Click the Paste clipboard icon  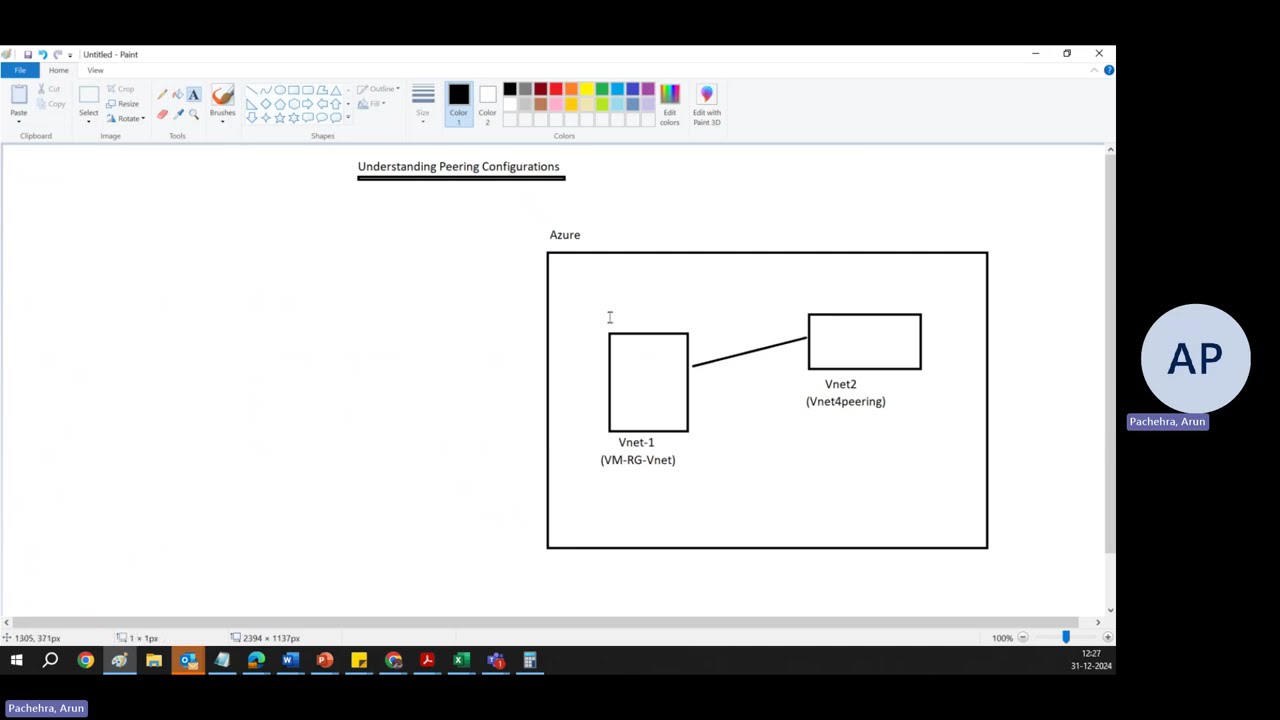click(x=19, y=95)
